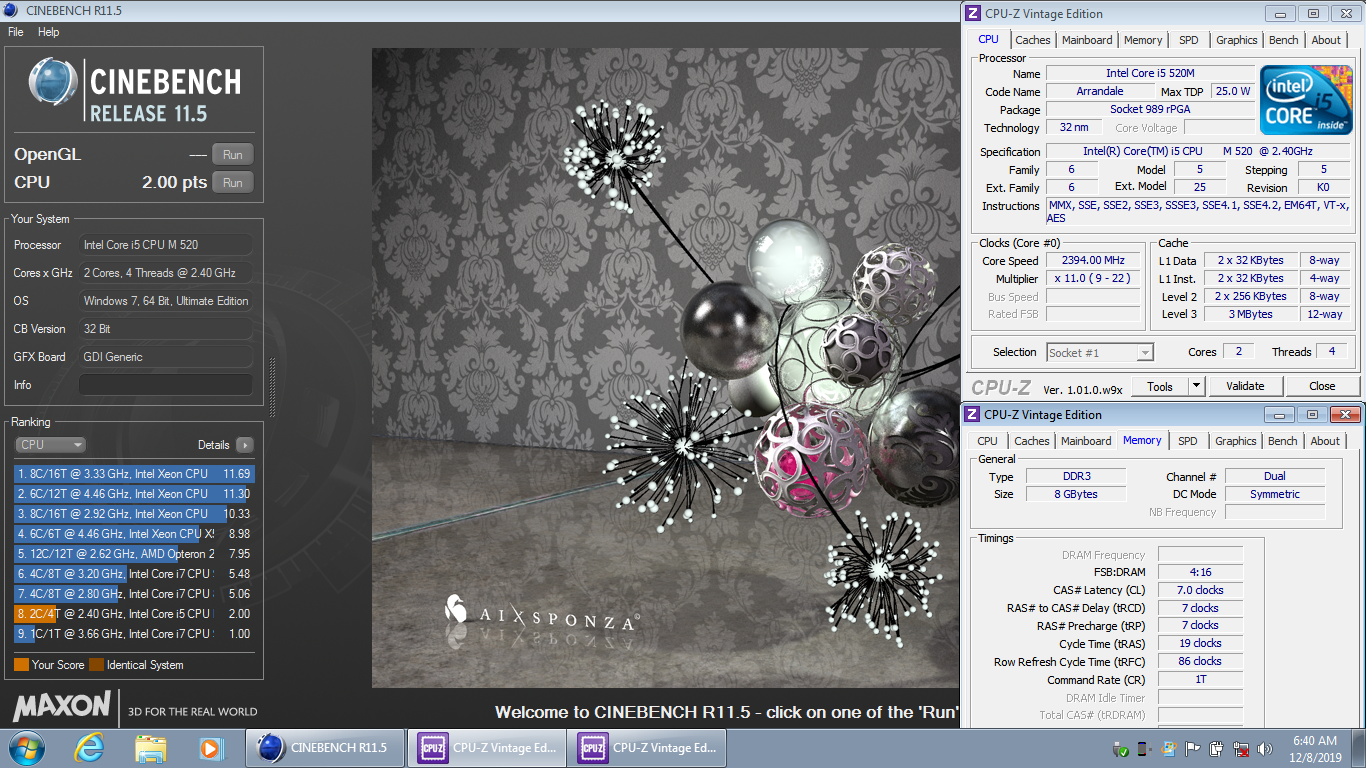Switch to Caches tab in the CPU-Z window showing the CPU tab
This screenshot has width=1366, height=768.
[x=1033, y=40]
